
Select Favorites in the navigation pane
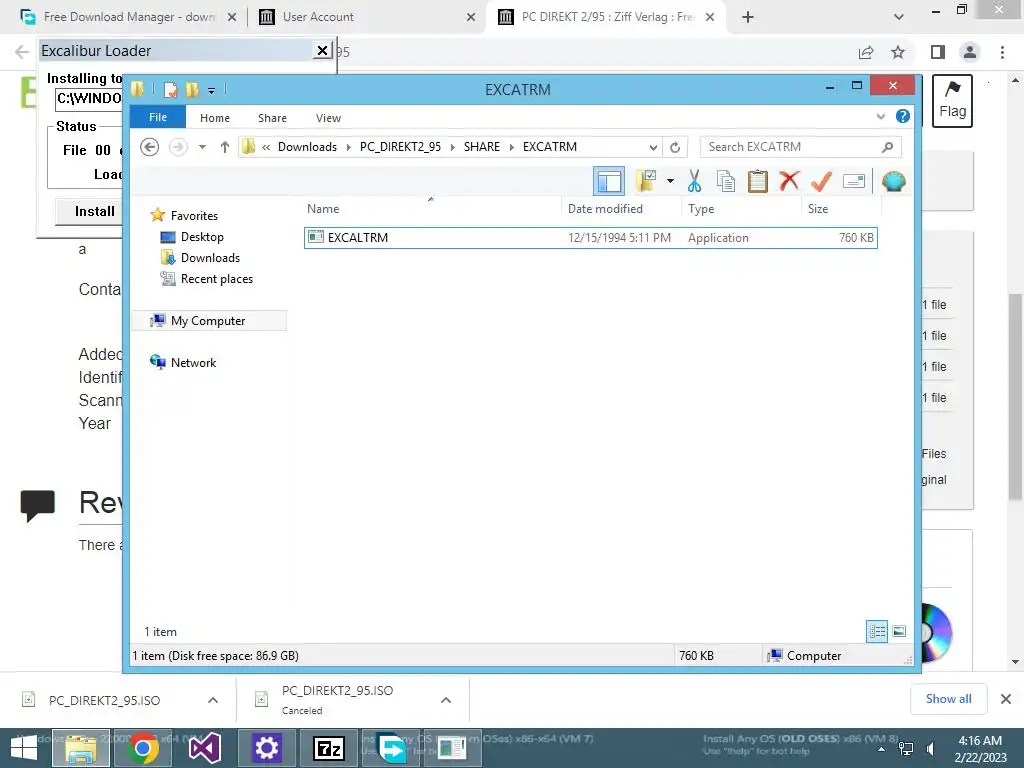point(194,216)
